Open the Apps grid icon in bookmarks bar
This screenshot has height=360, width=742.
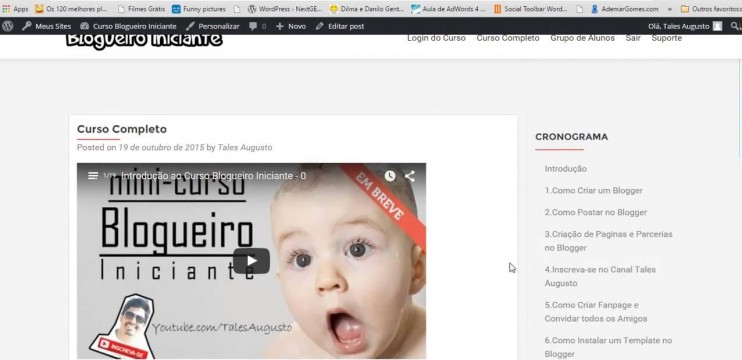6,9
